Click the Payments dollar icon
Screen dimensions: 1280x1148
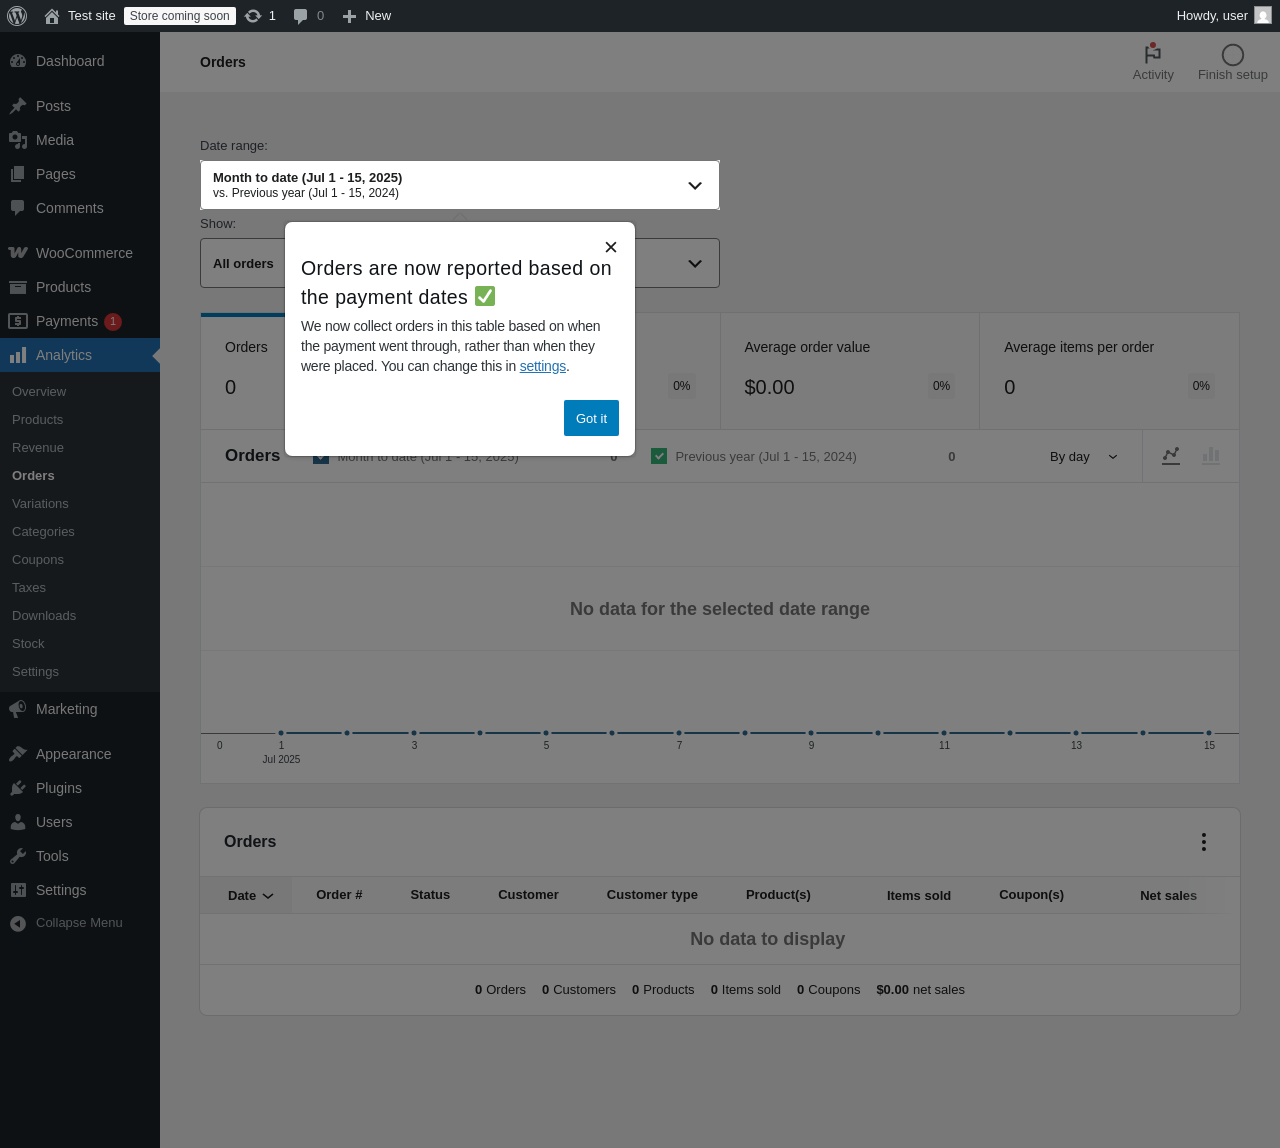tap(18, 321)
